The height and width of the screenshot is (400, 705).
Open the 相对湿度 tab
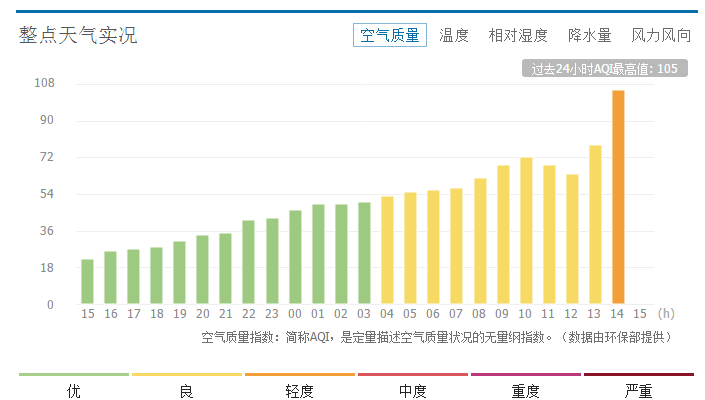pyautogui.click(x=518, y=35)
